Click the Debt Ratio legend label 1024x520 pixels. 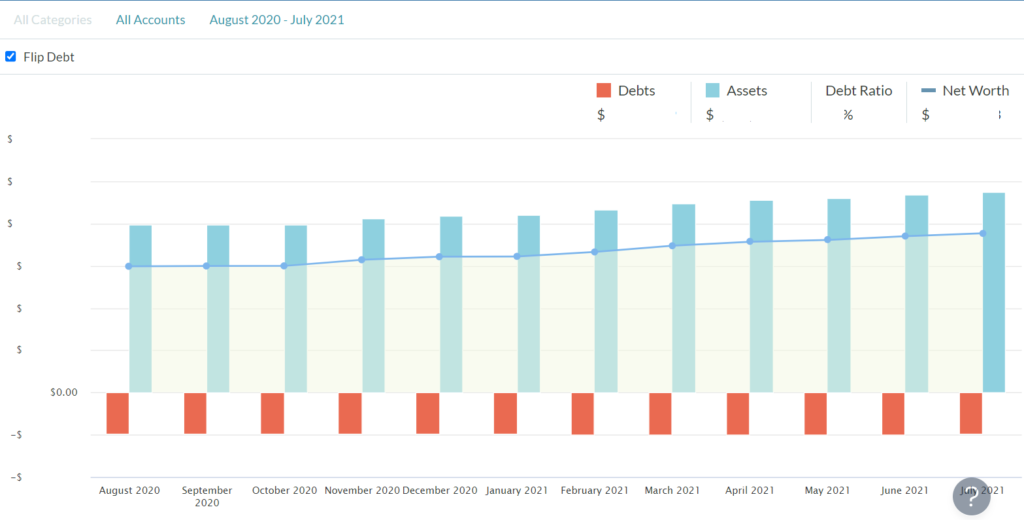(x=859, y=91)
